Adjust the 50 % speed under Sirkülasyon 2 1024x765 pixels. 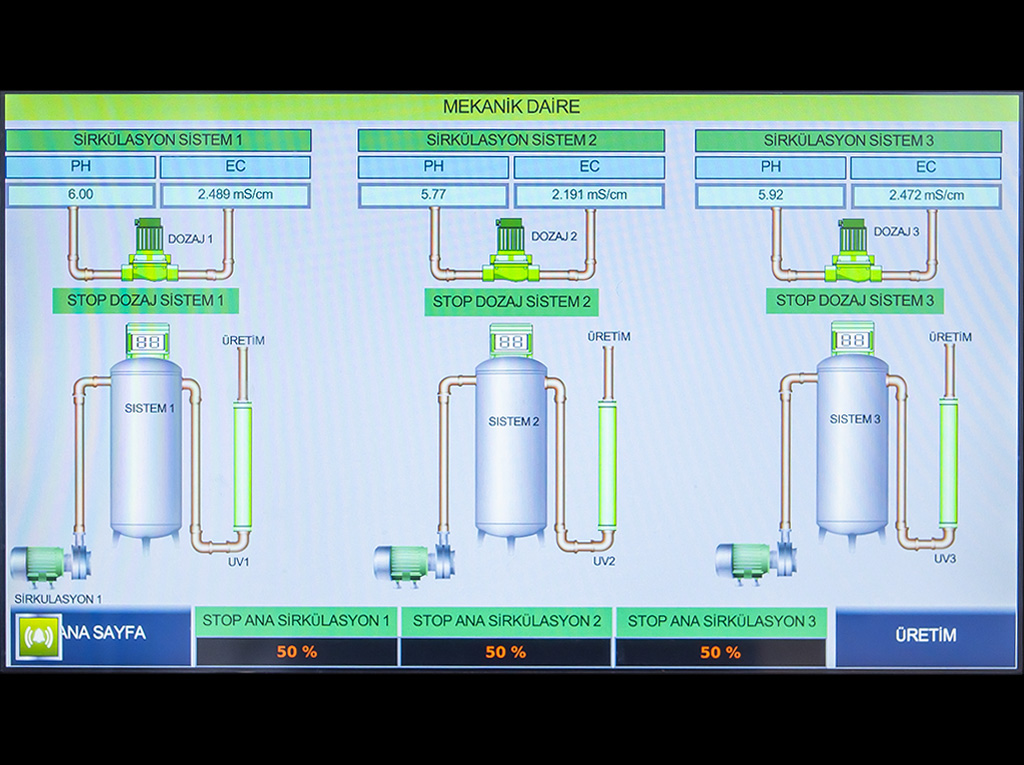505,653
